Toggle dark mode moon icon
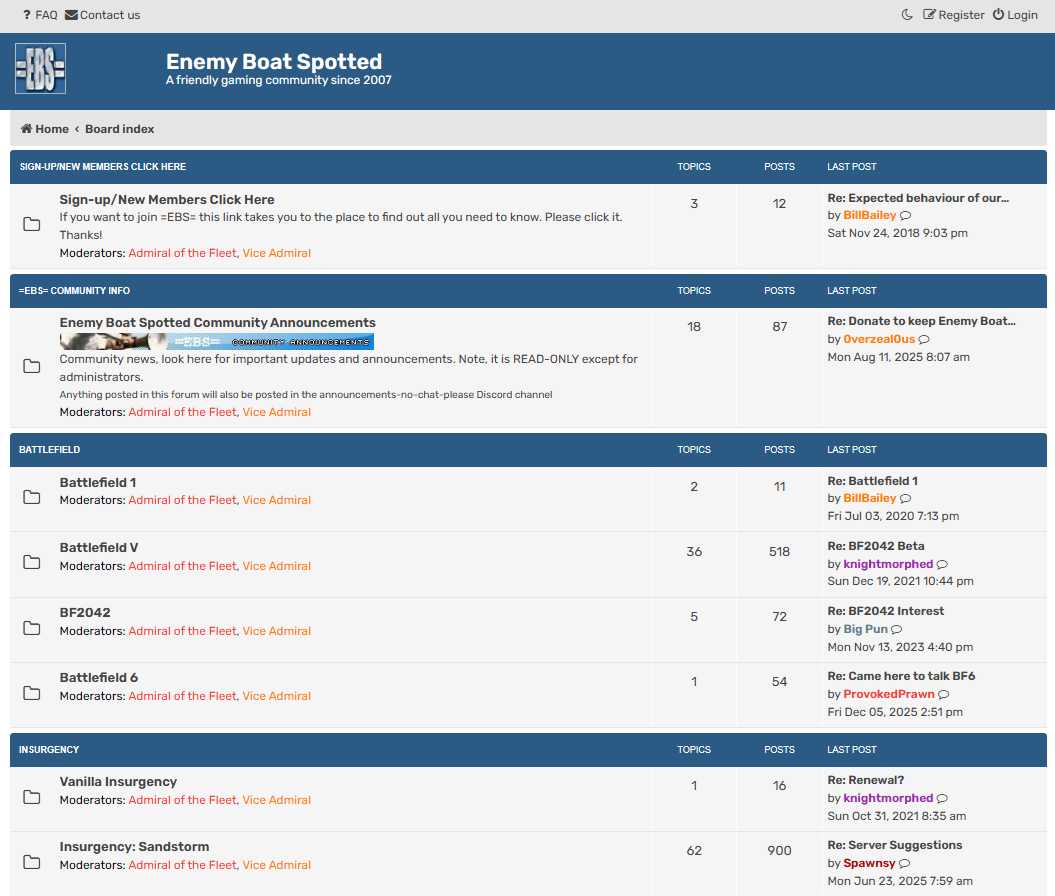The image size is (1055, 896). pyautogui.click(x=907, y=15)
